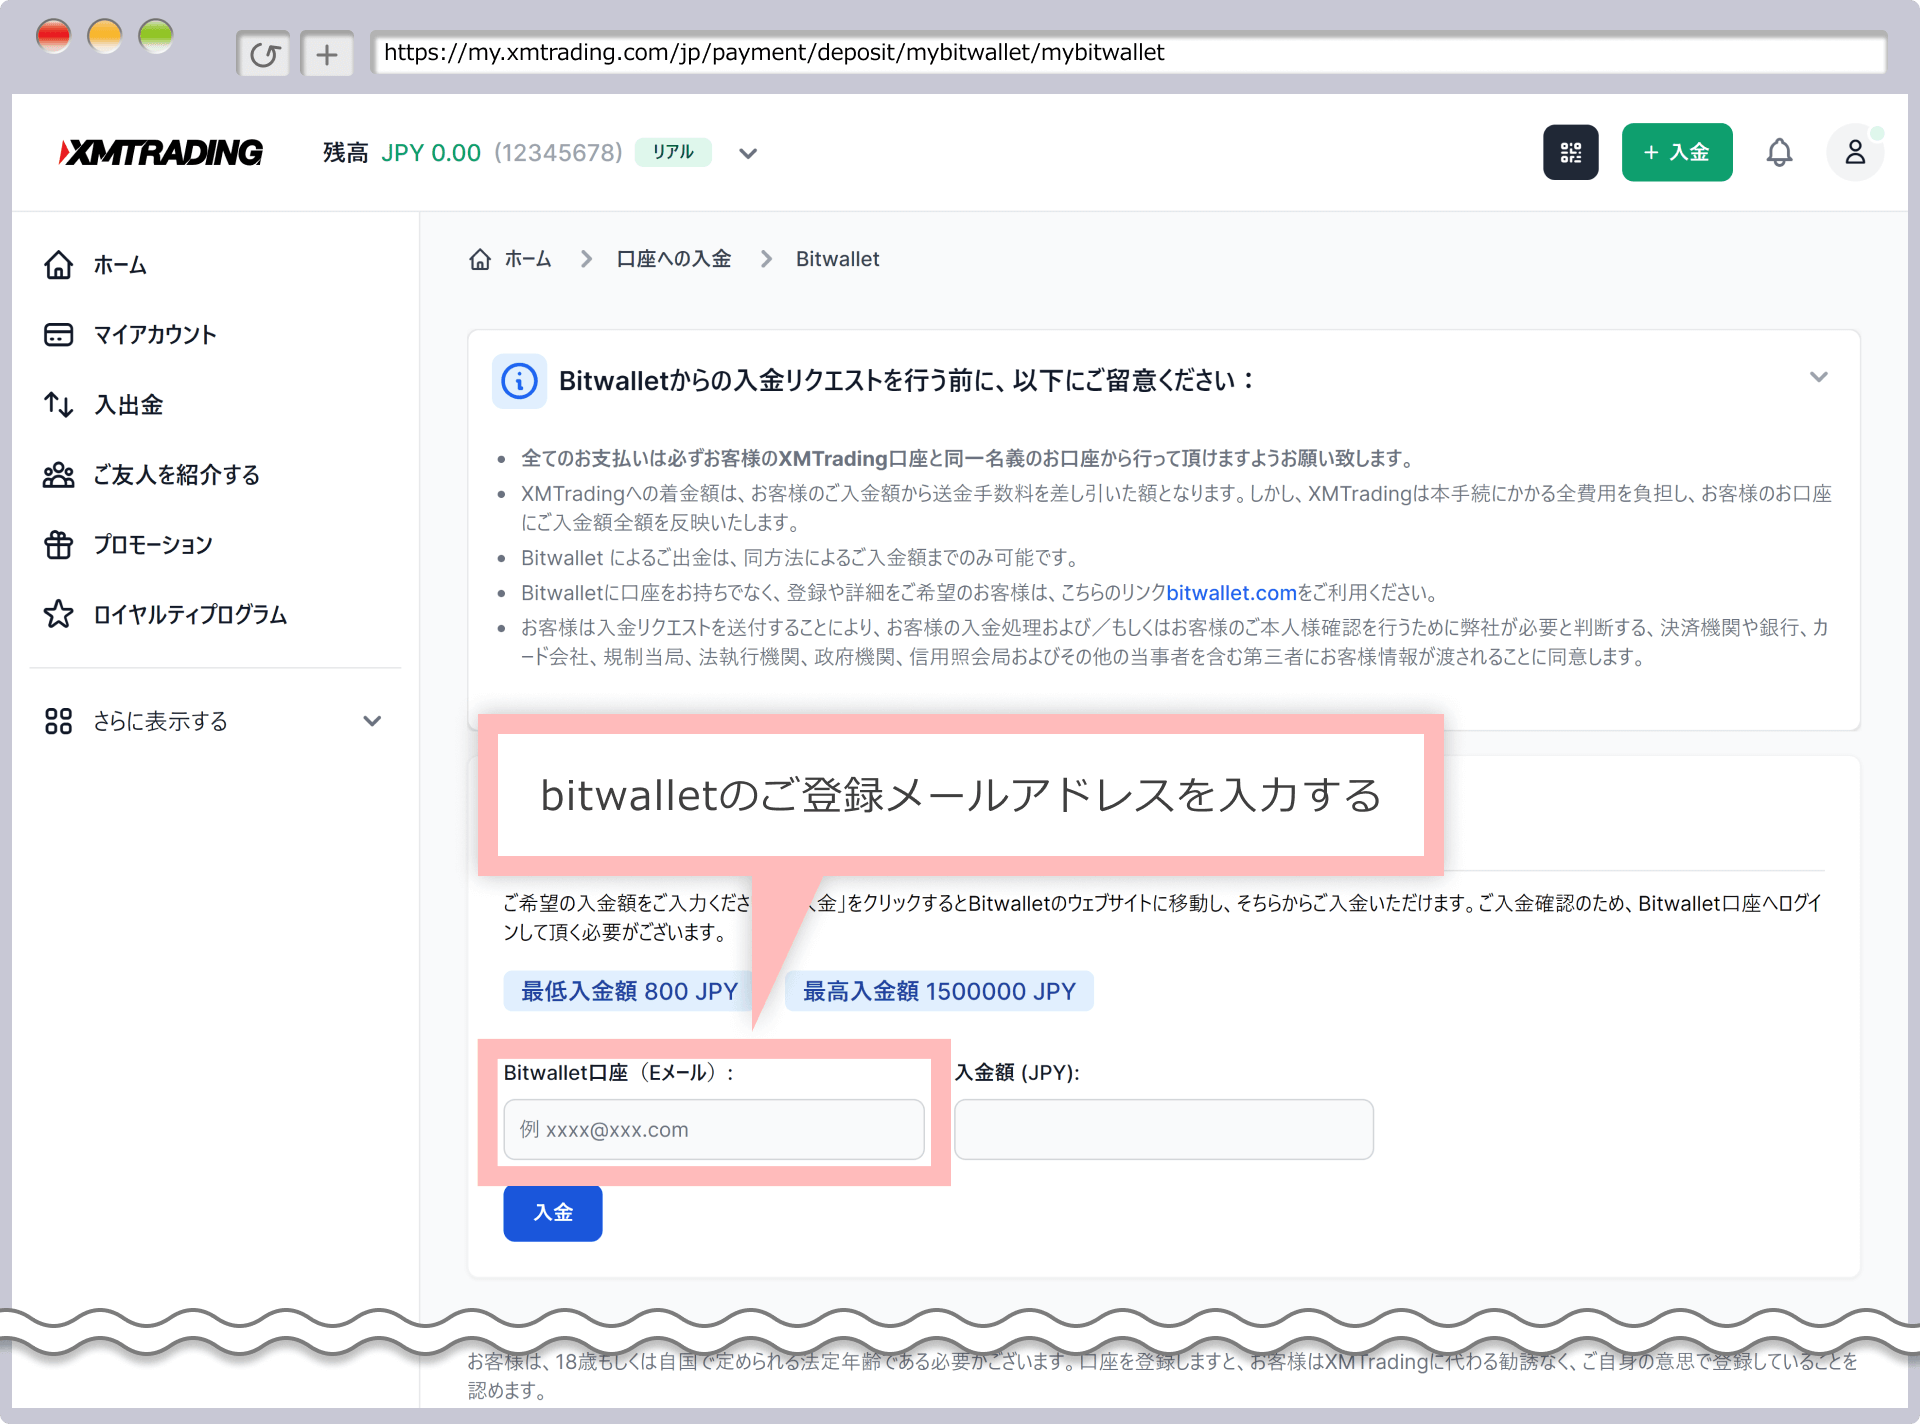Open the QR code scanner icon

click(1570, 152)
